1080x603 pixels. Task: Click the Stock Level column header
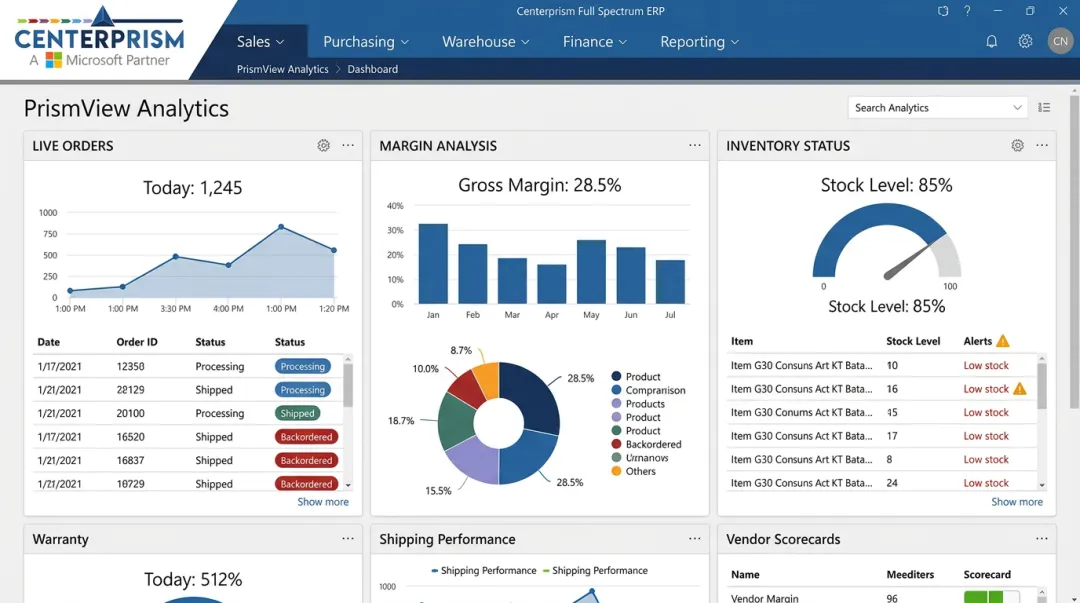click(x=913, y=340)
